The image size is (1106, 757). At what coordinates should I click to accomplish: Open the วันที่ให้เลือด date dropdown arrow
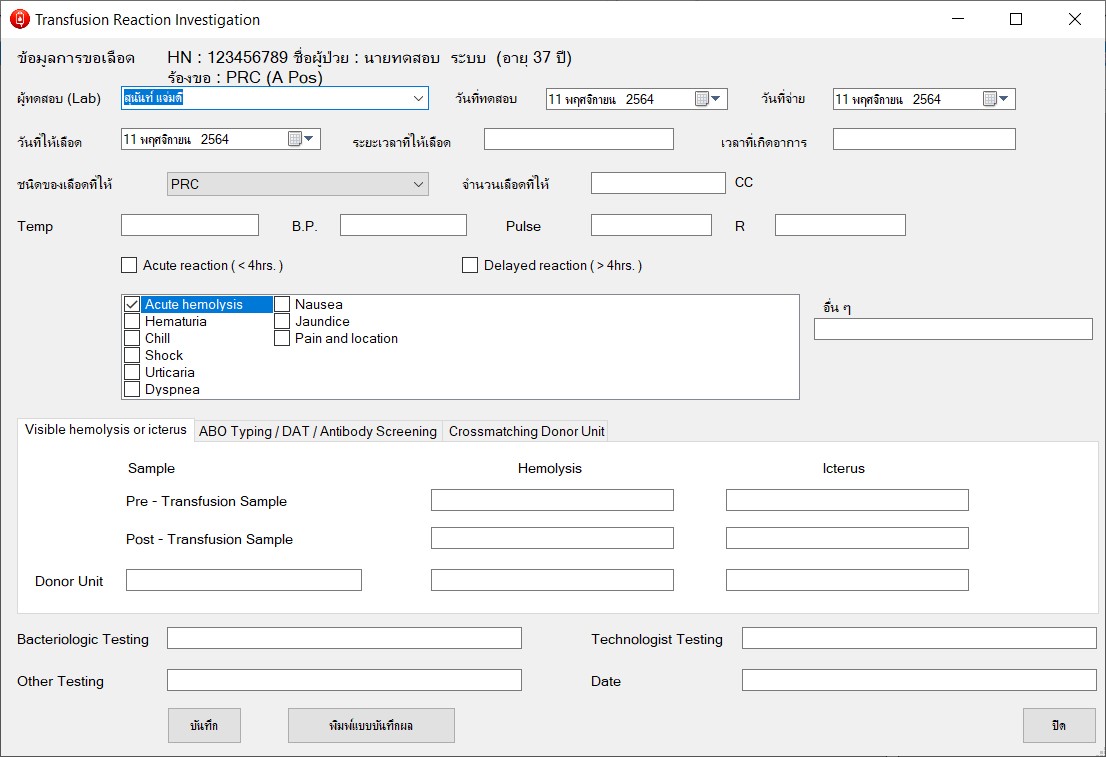click(310, 139)
